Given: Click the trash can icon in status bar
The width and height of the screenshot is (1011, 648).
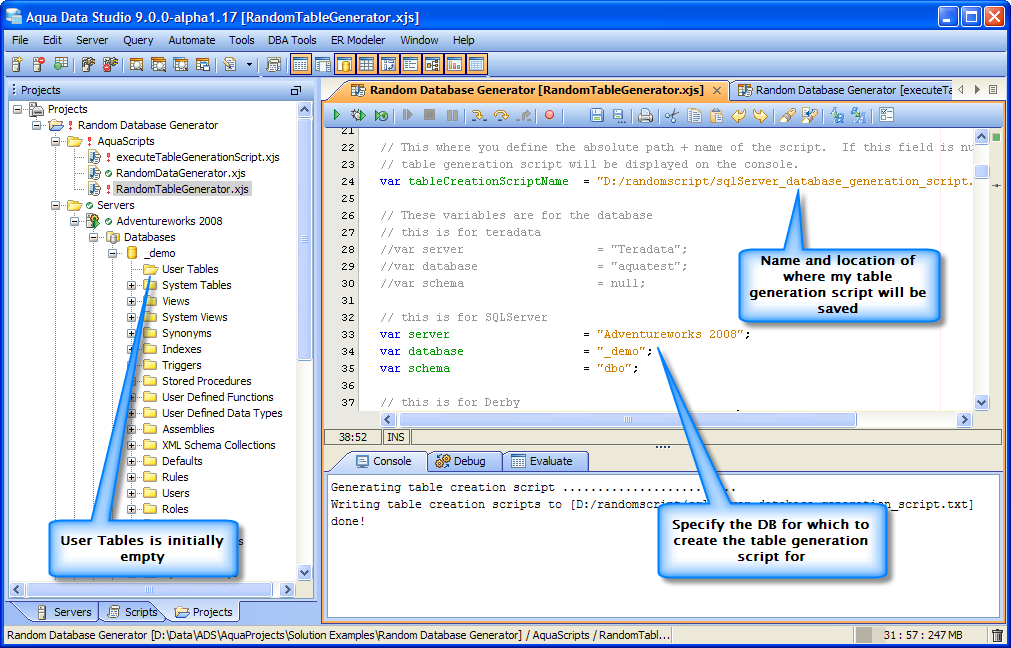Looking at the screenshot, I should pyautogui.click(x=997, y=635).
